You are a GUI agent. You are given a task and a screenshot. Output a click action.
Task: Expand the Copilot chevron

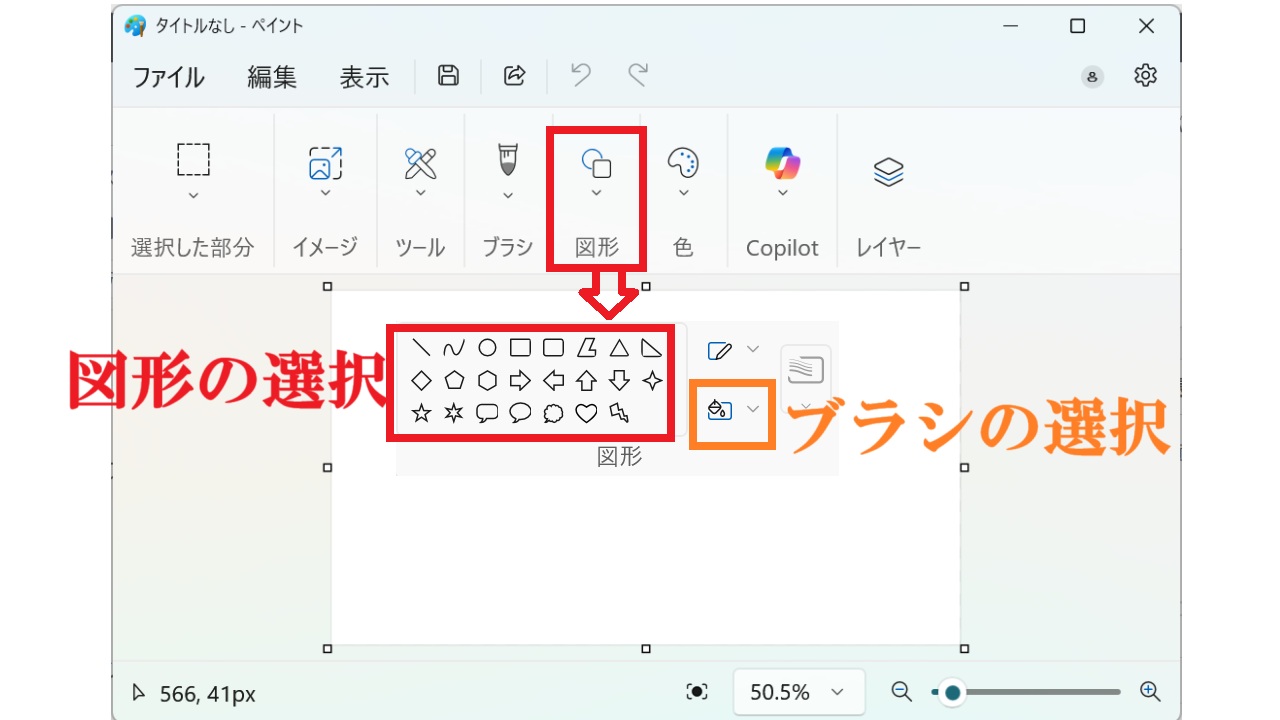coord(782,193)
